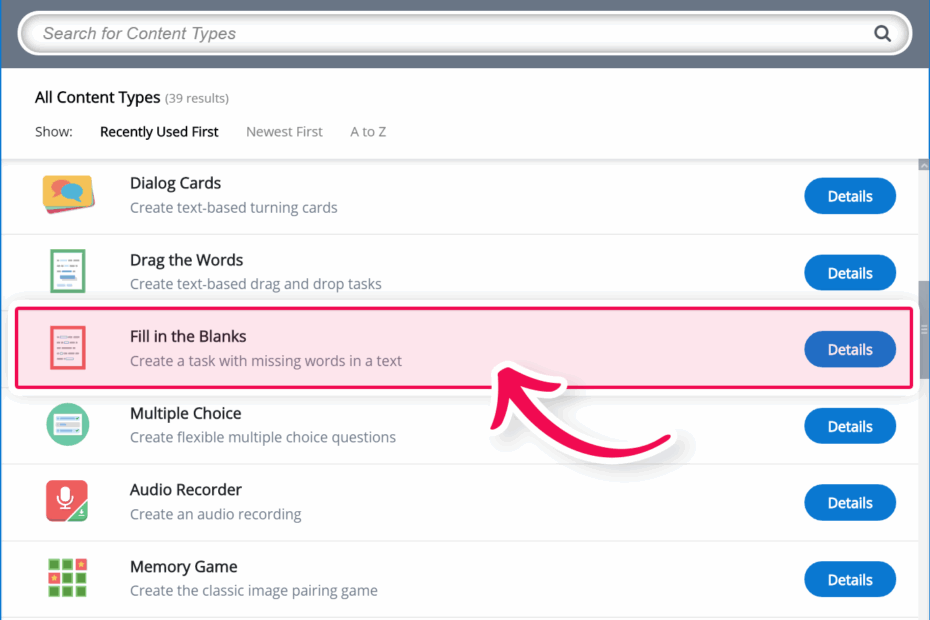Click the scroll up arrow of list
This screenshot has width=930, height=620.
(x=923, y=166)
